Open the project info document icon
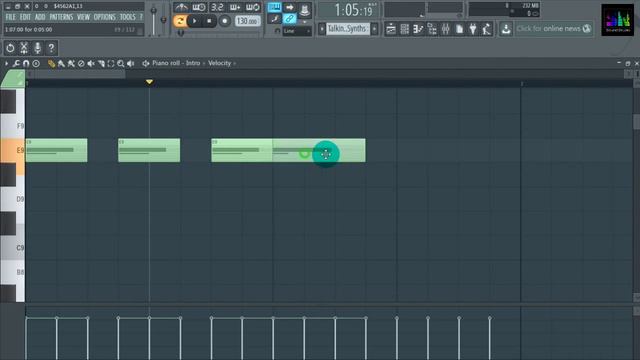Screen dimensions: 640x360 tap(459, 29)
